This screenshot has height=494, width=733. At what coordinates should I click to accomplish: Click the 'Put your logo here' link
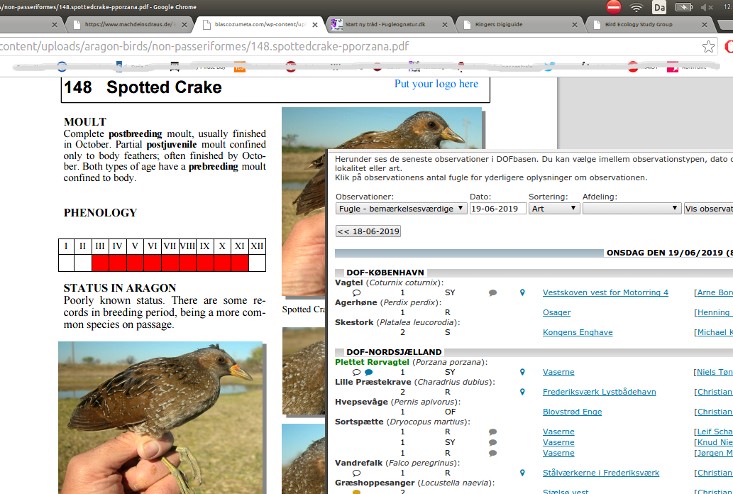436,84
